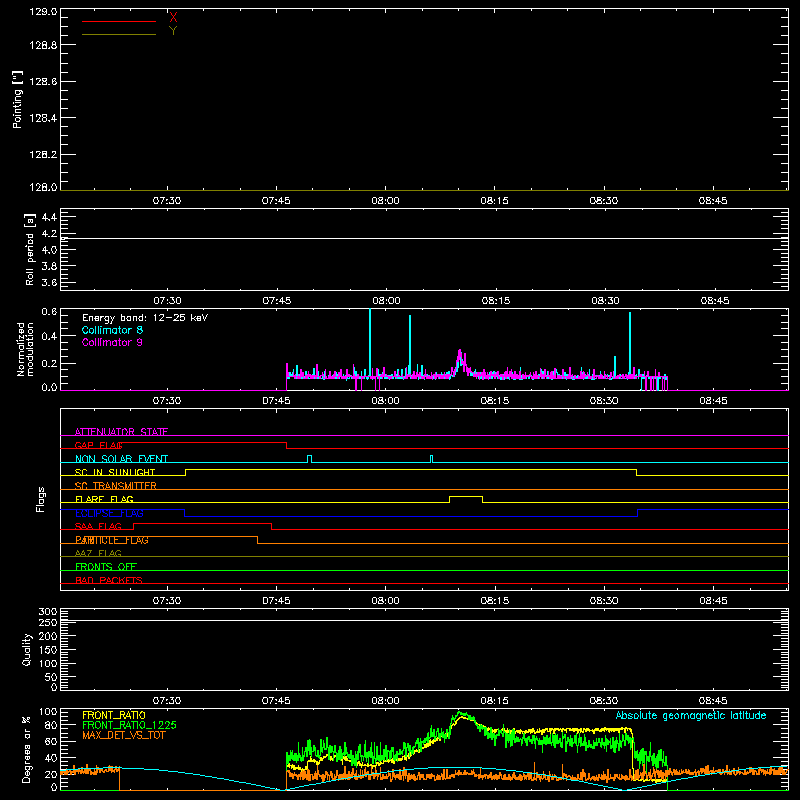Click 08:00 label under Pointing panel

(385, 201)
